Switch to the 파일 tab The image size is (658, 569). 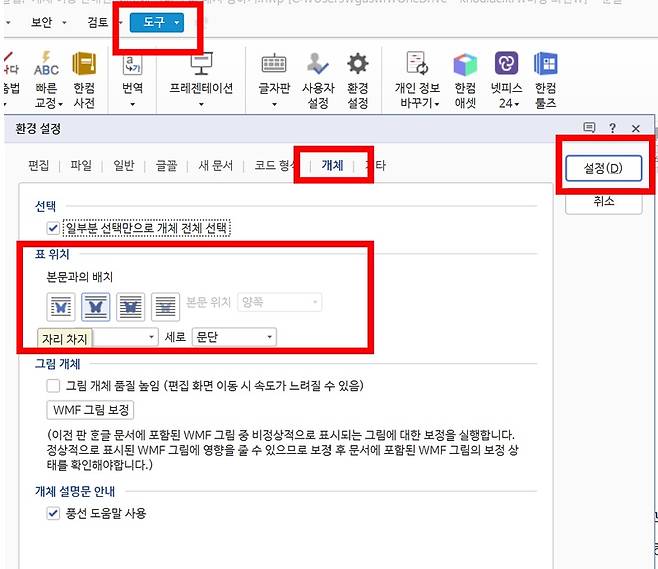tap(81, 165)
